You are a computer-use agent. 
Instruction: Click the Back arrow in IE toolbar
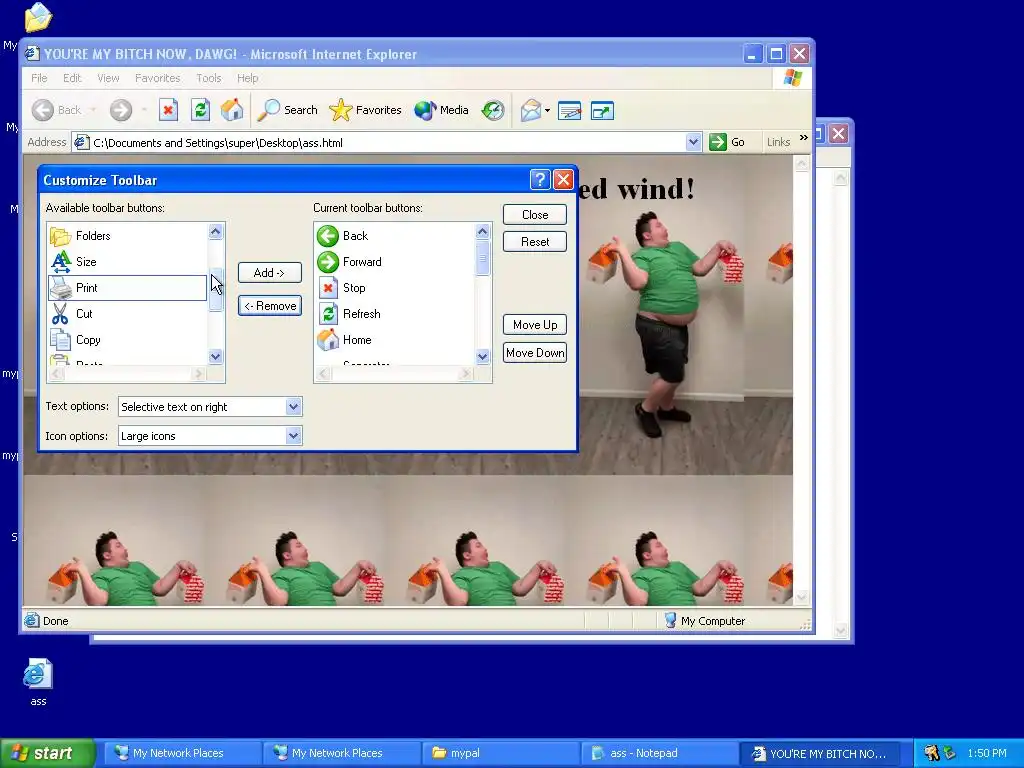pyautogui.click(x=43, y=110)
